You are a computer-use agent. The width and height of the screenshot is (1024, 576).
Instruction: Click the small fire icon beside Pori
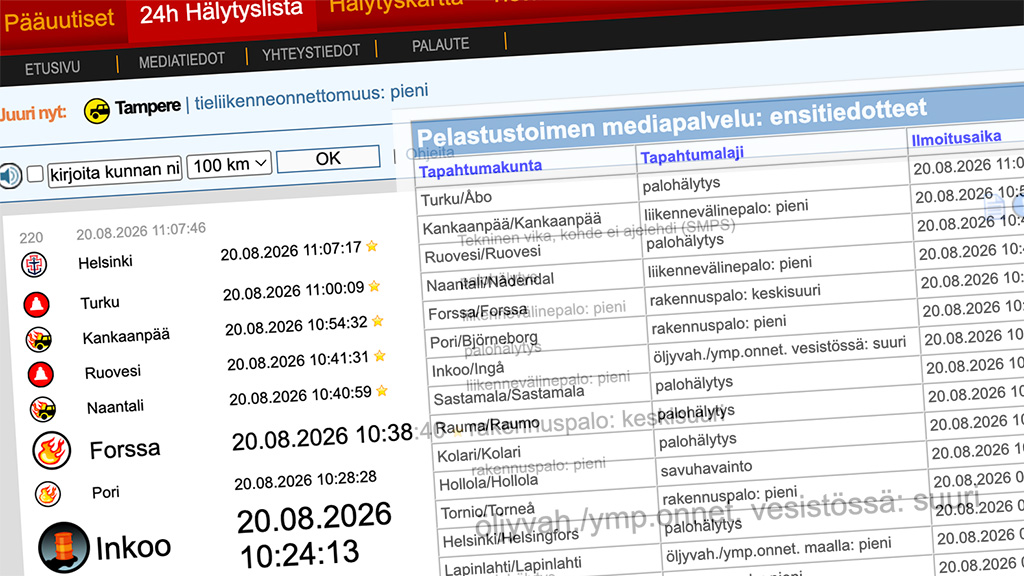[x=48, y=494]
